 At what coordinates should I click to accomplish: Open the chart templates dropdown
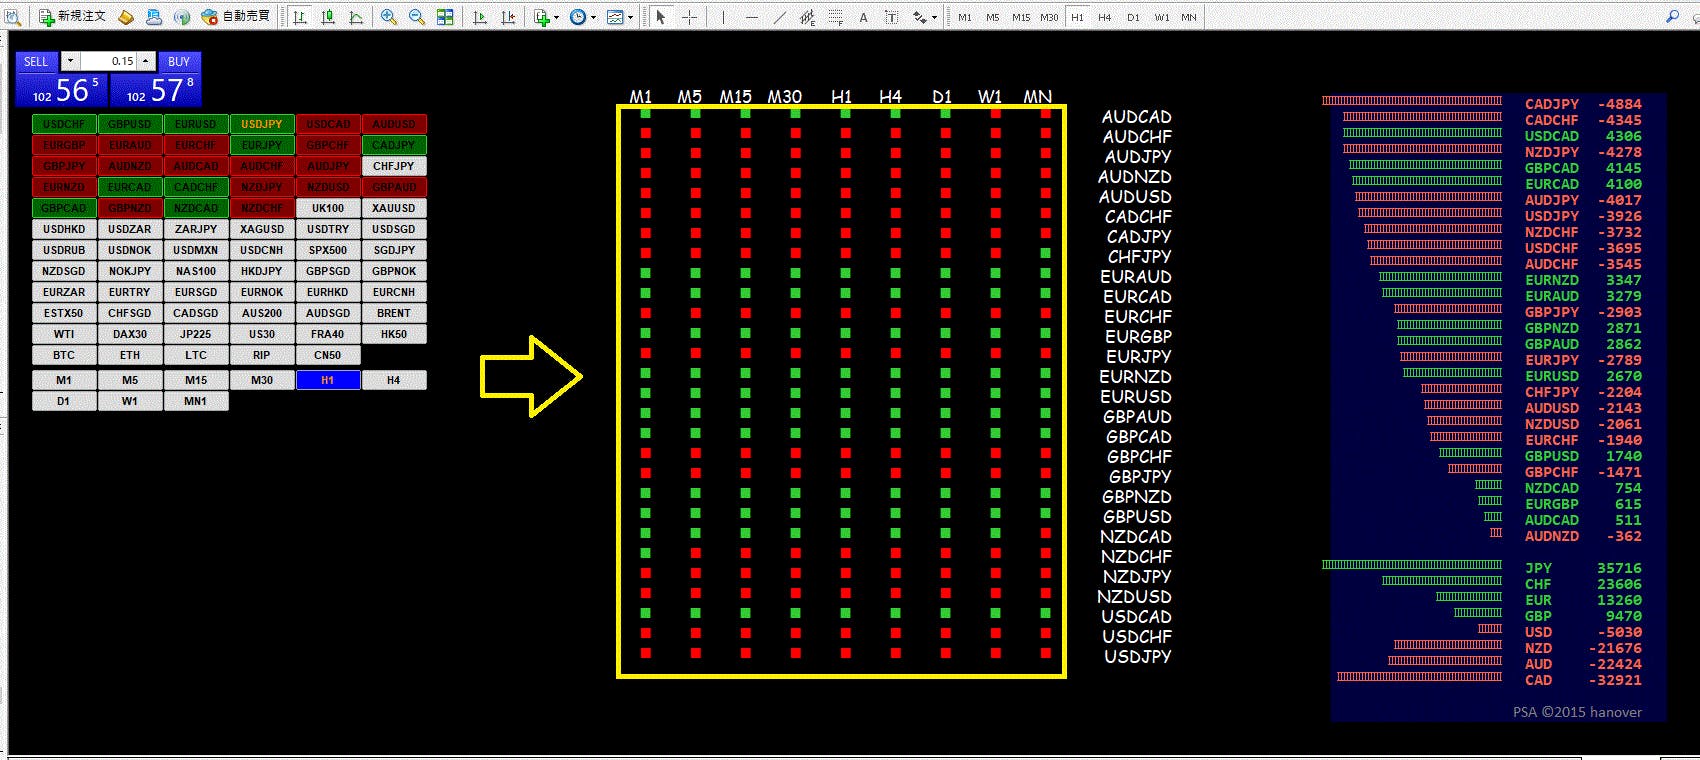(x=620, y=17)
